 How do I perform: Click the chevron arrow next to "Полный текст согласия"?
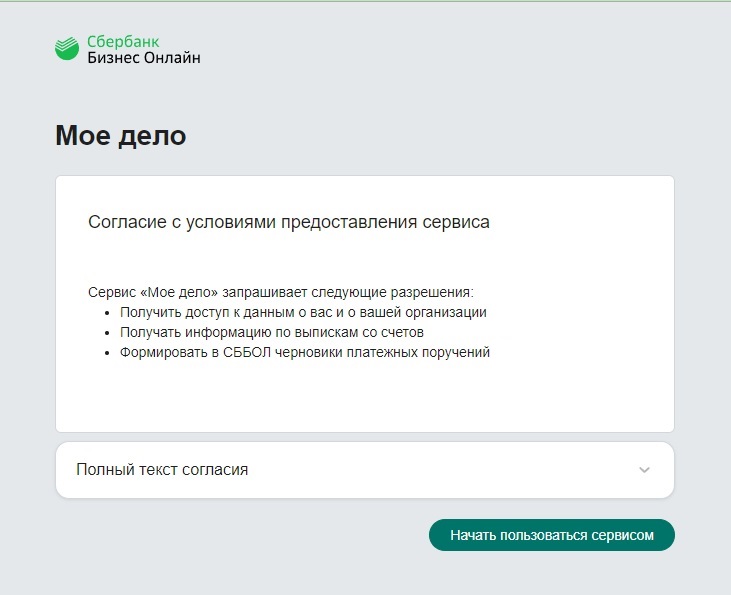pyautogui.click(x=644, y=470)
